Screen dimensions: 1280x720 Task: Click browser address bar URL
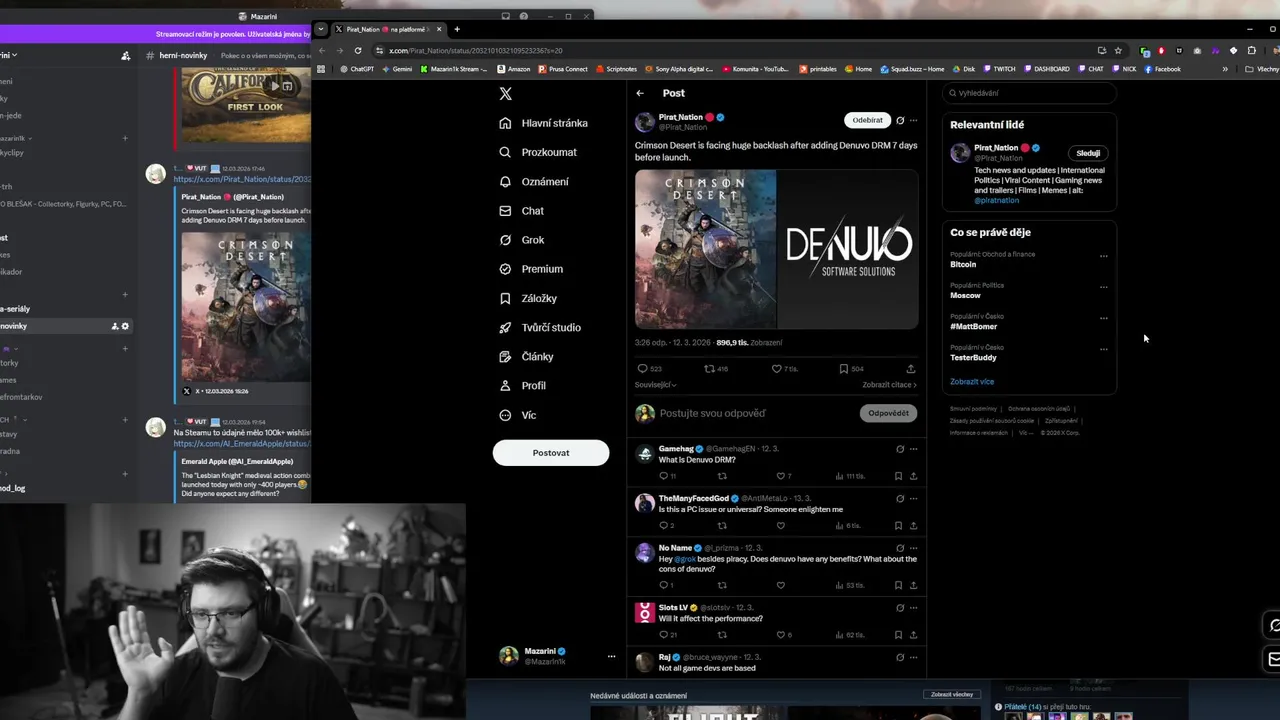click(x=476, y=50)
